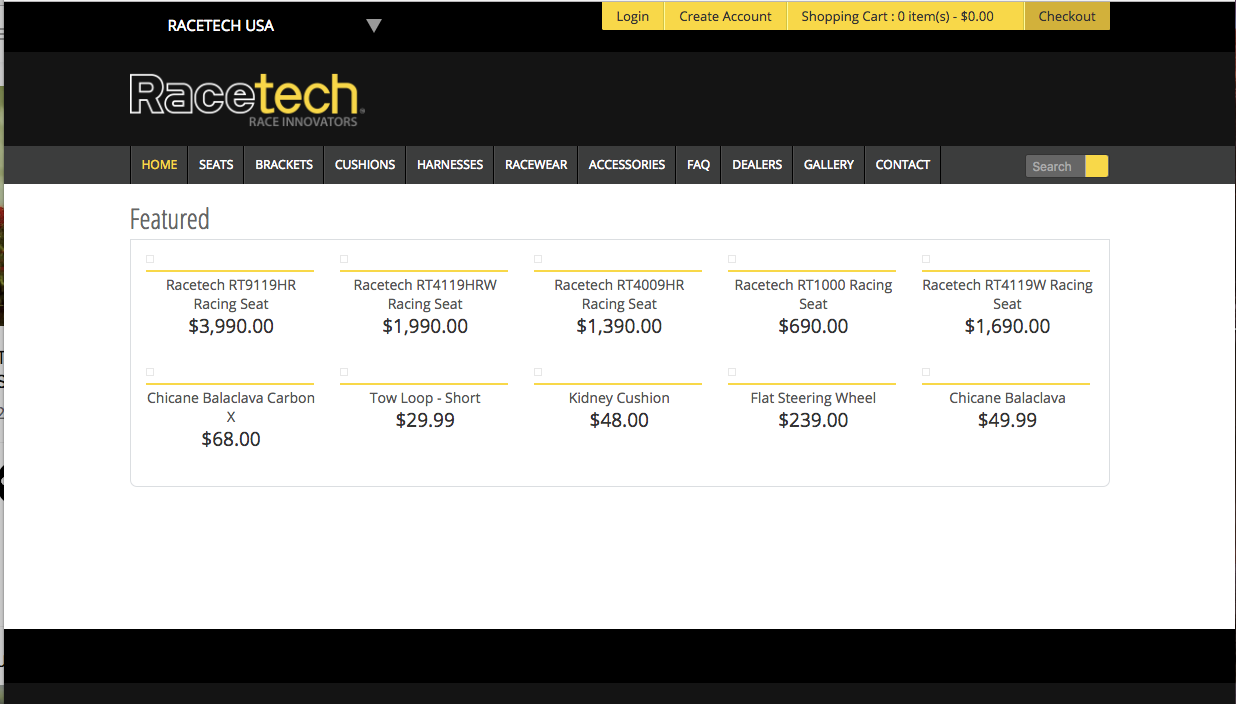
Task: Click the RT1000 seat image placeholder
Action: [x=732, y=259]
